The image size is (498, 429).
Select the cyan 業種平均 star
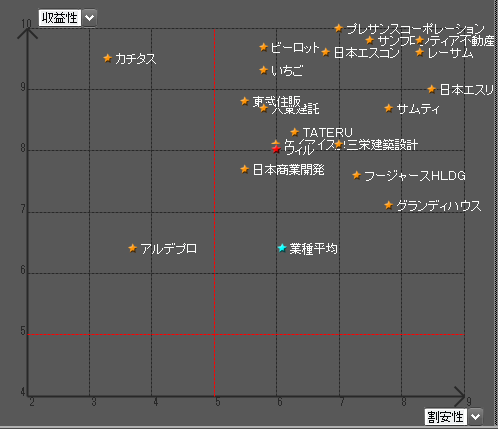point(282,248)
